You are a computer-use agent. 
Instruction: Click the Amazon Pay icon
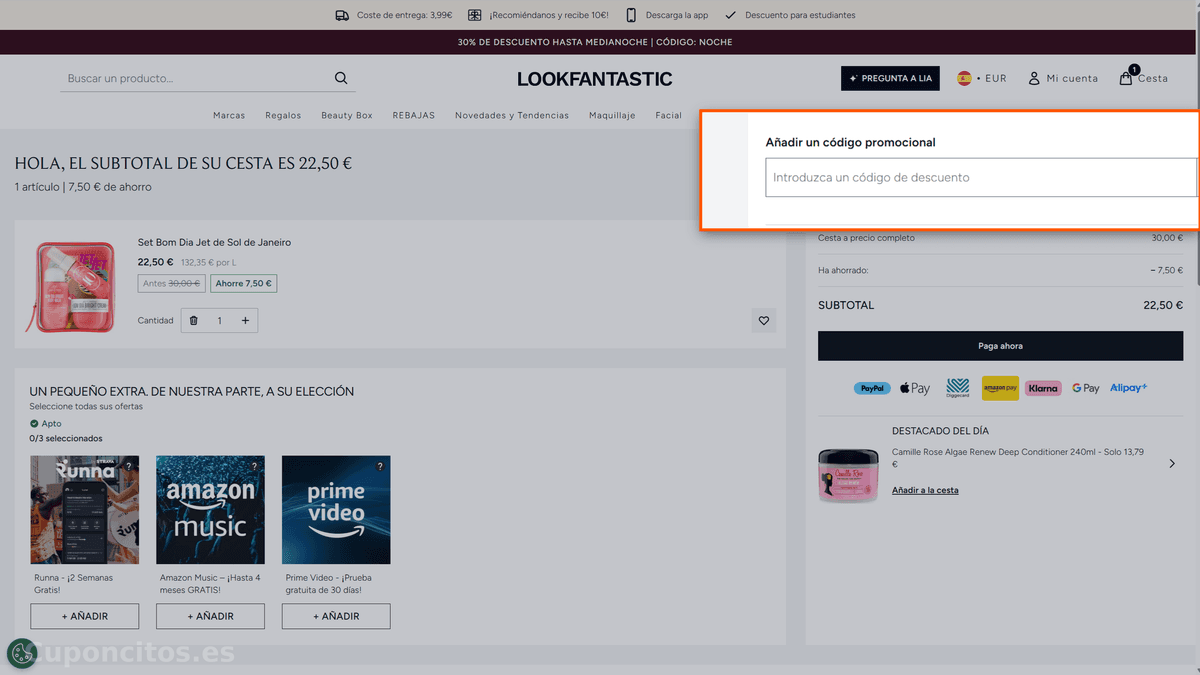[x=1000, y=388]
